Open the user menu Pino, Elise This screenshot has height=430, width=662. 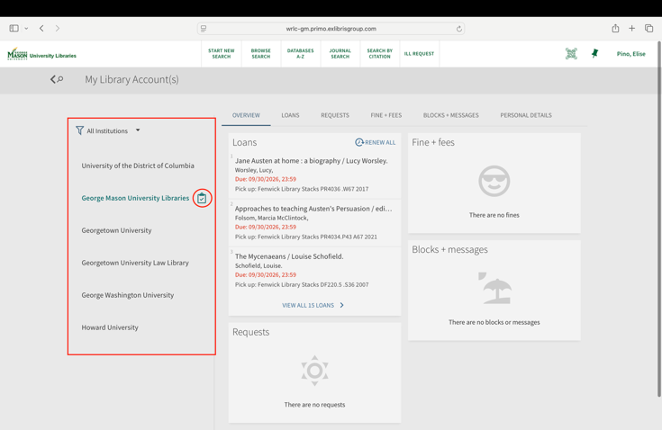[631, 54]
